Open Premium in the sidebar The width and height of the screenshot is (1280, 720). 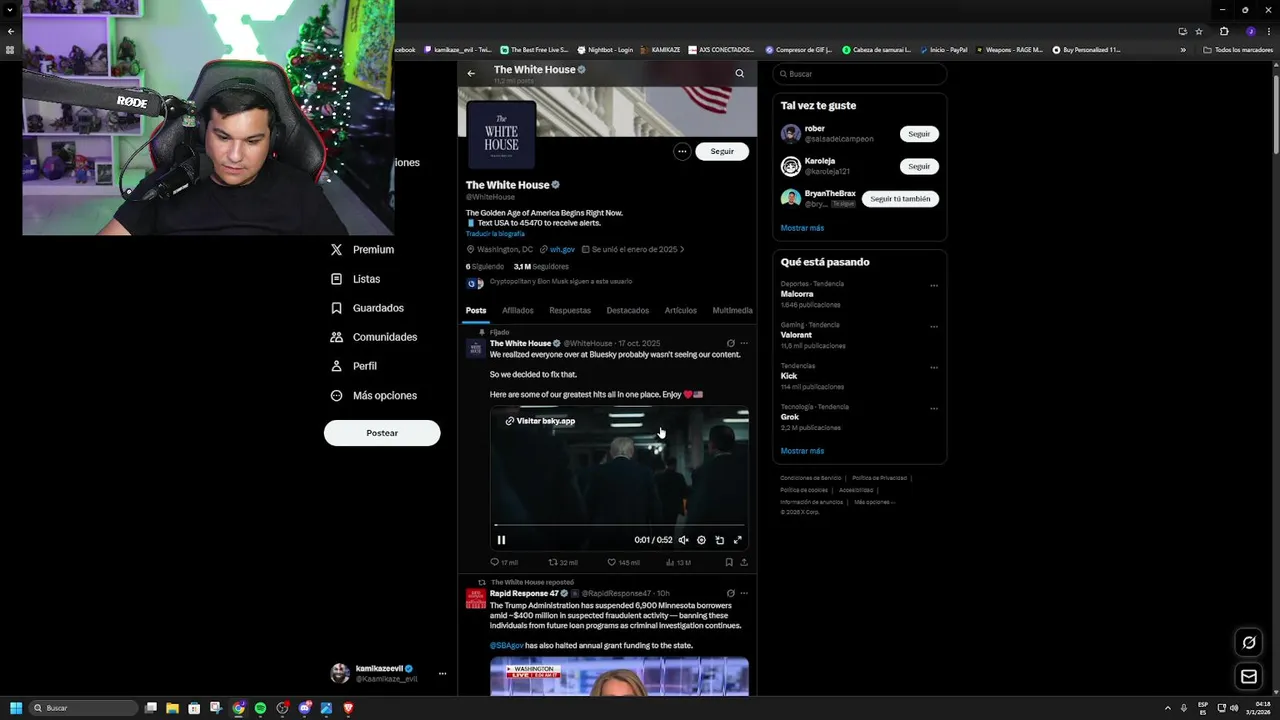363,250
